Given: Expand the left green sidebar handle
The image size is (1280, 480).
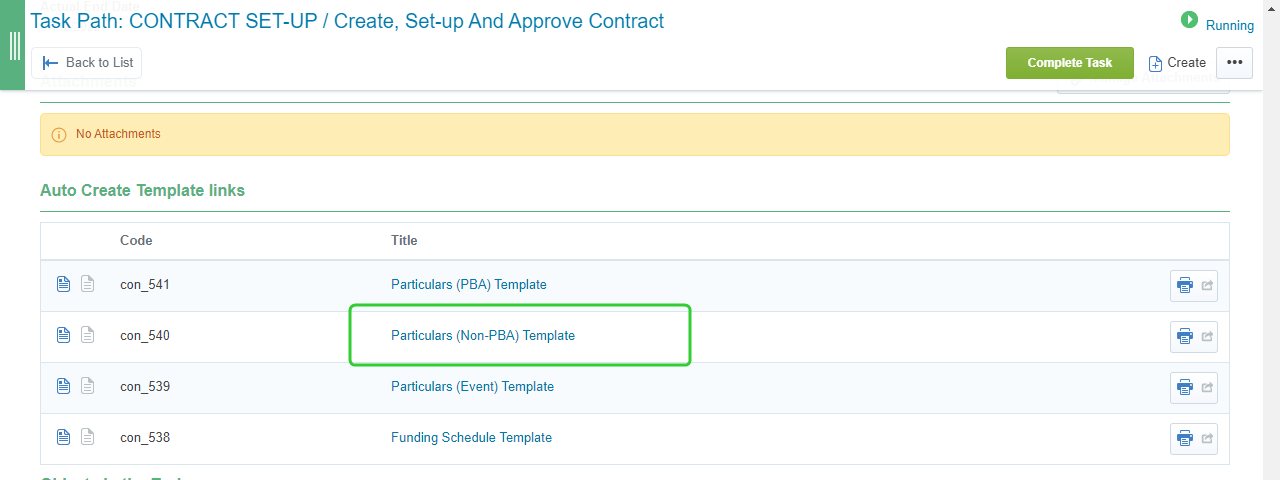Looking at the screenshot, I should pos(13,45).
